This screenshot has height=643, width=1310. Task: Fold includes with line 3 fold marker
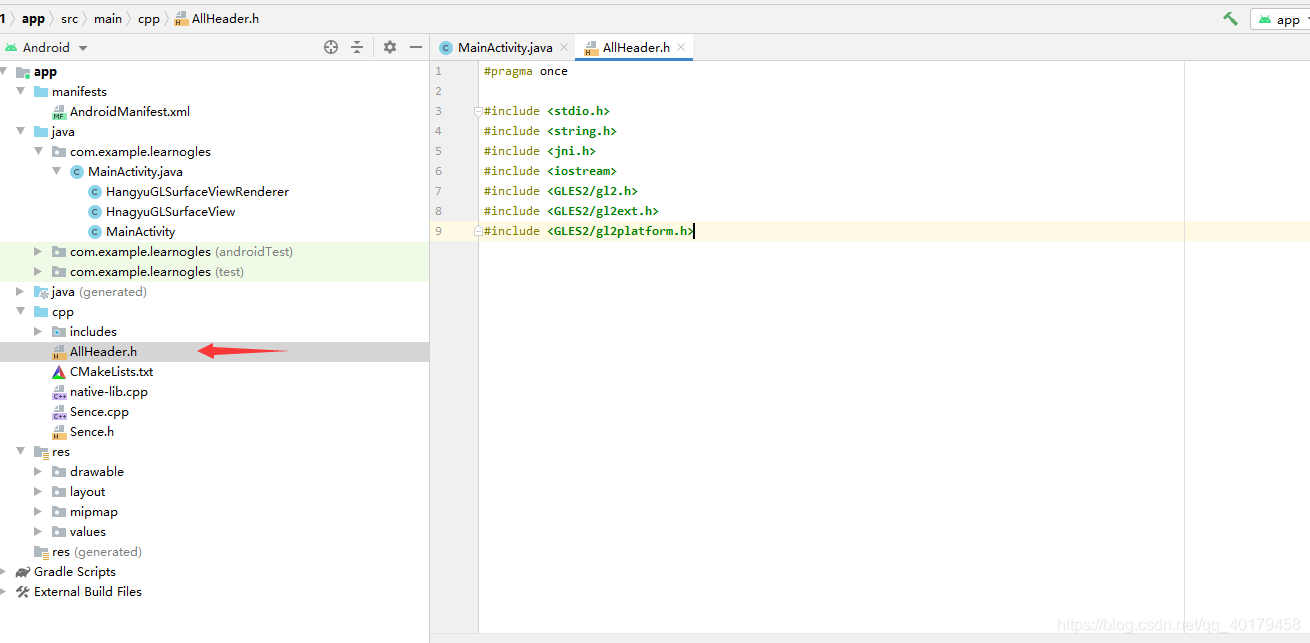coord(478,111)
